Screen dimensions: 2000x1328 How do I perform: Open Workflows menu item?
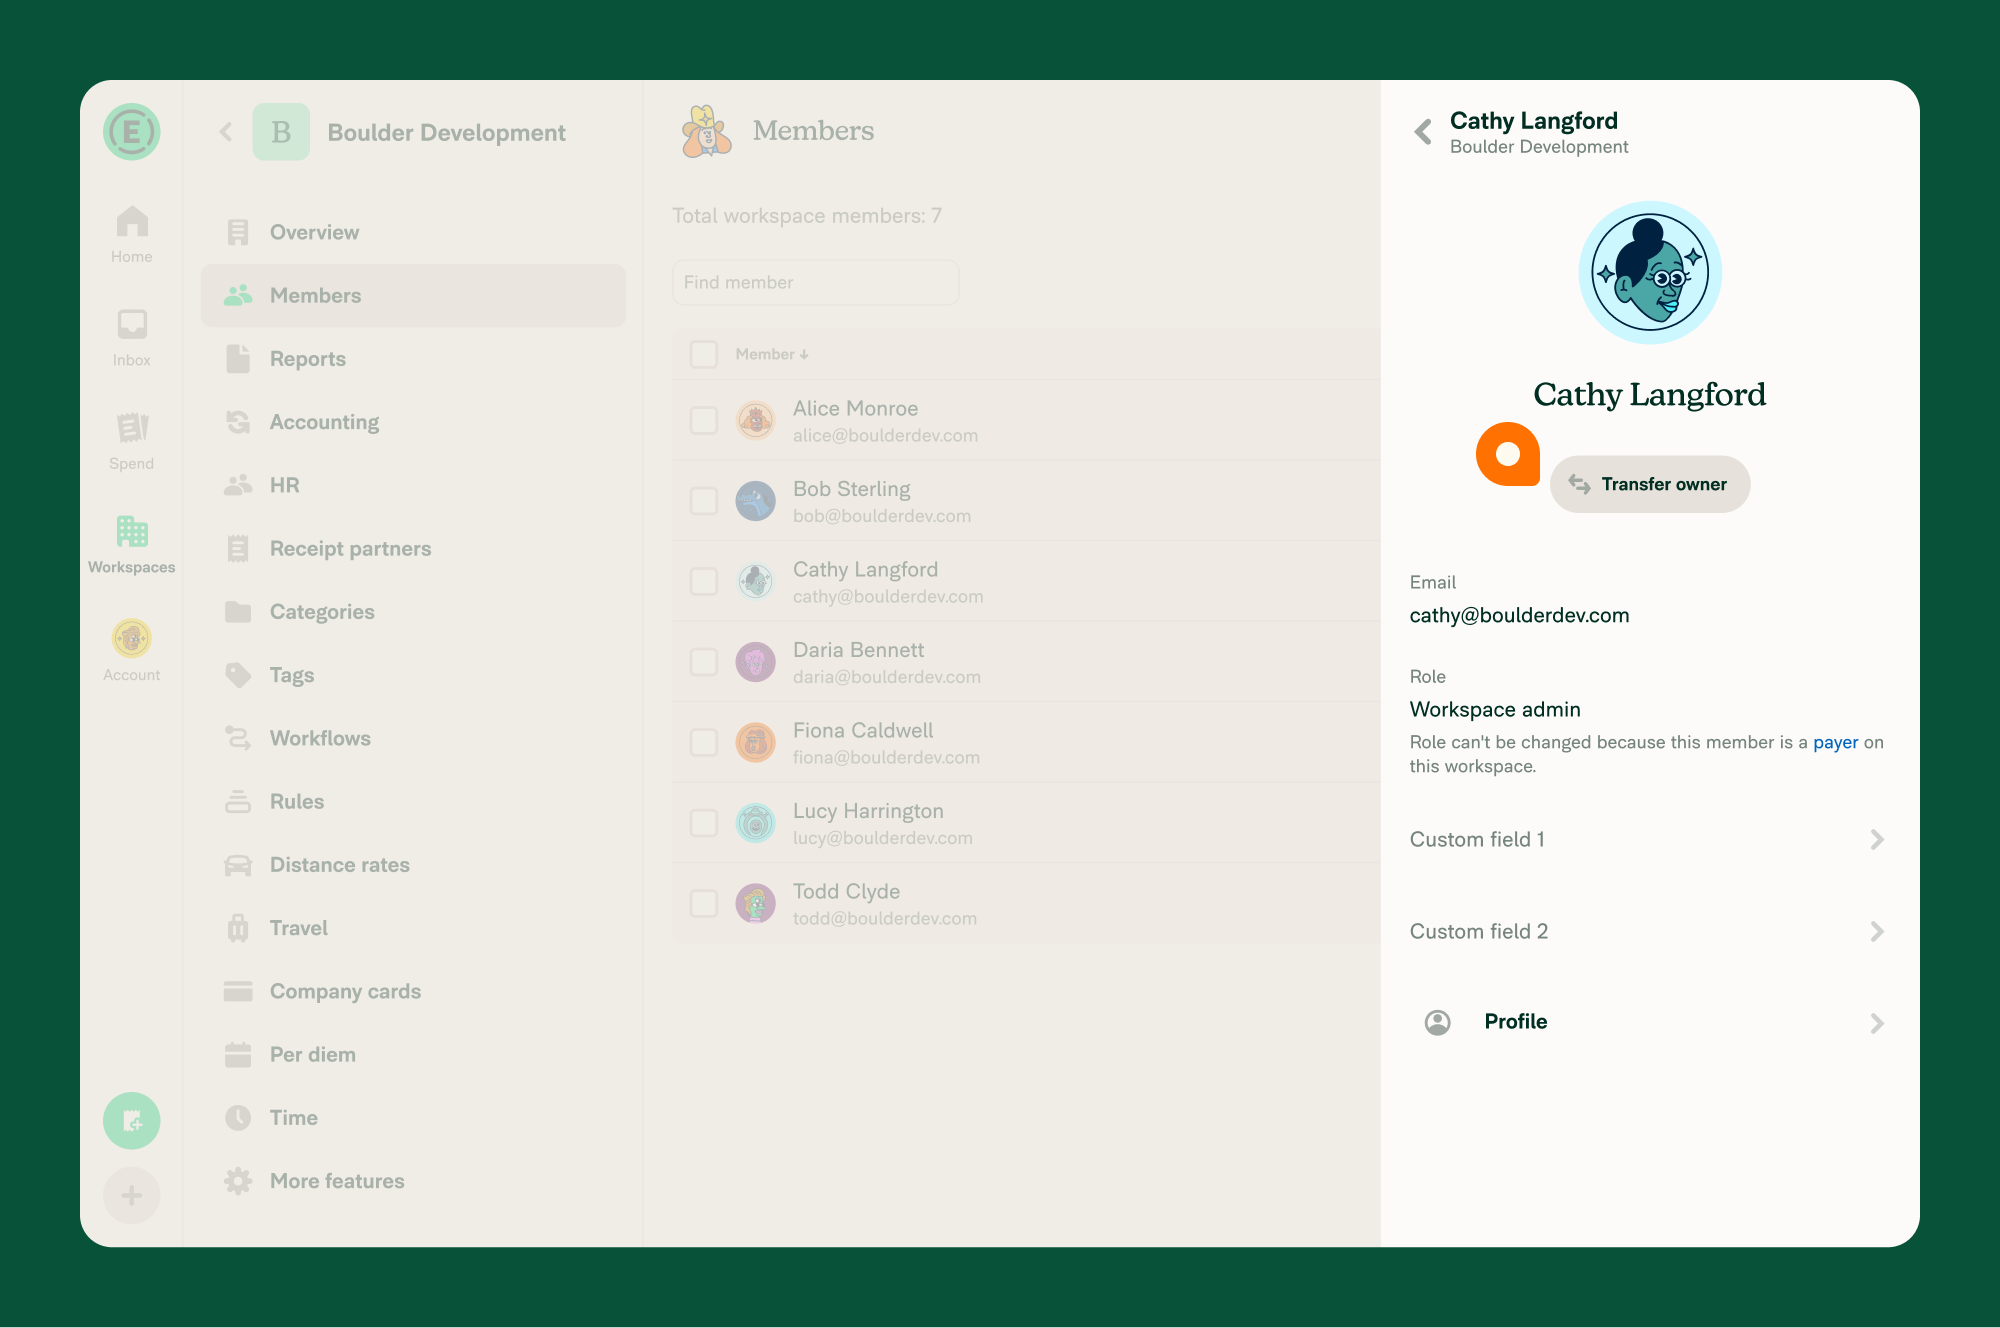[x=413, y=738]
